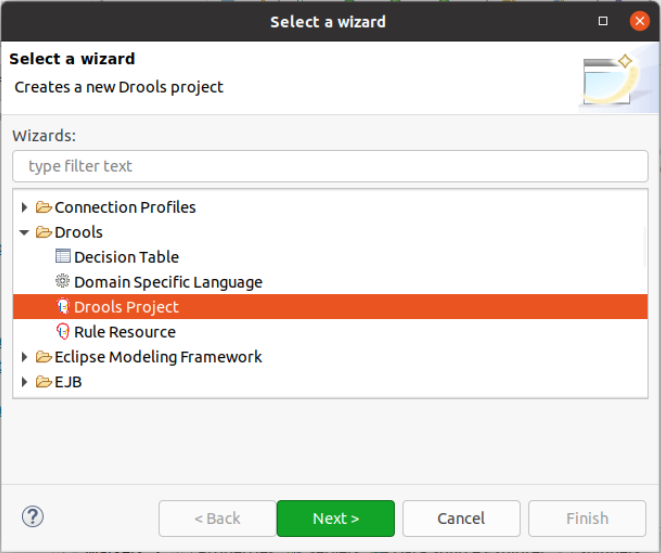Viewport: 661px width, 553px height.
Task: Click the Decision Table icon
Action: point(63,257)
